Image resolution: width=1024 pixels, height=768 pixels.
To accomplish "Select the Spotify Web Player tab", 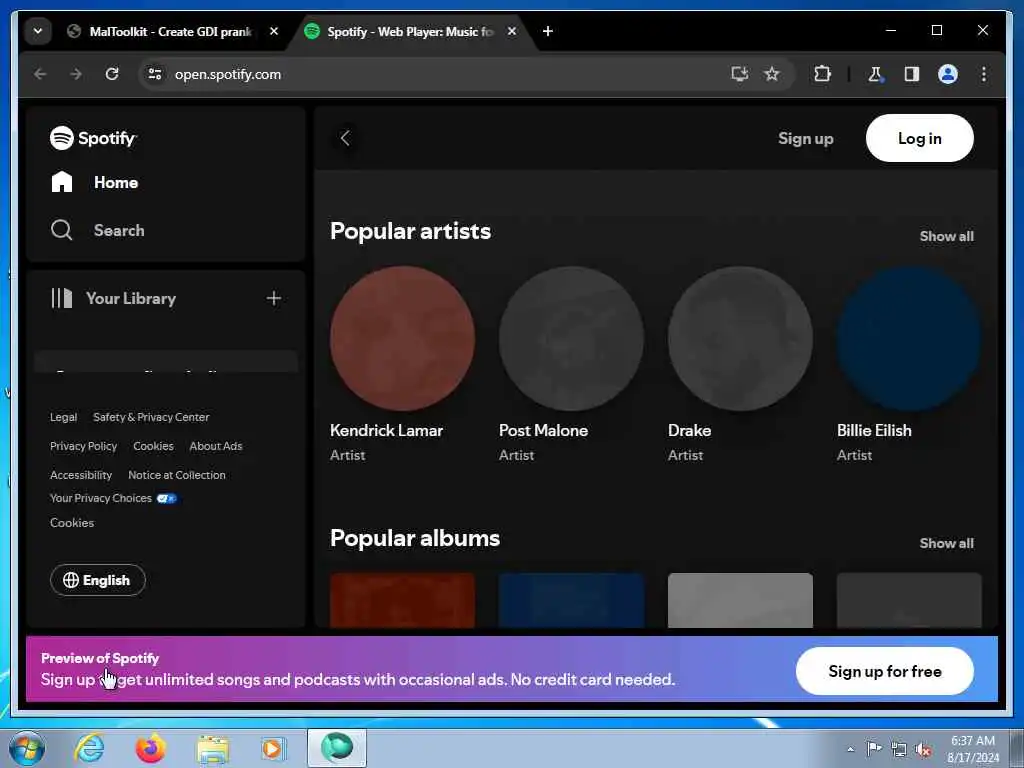I will [410, 31].
